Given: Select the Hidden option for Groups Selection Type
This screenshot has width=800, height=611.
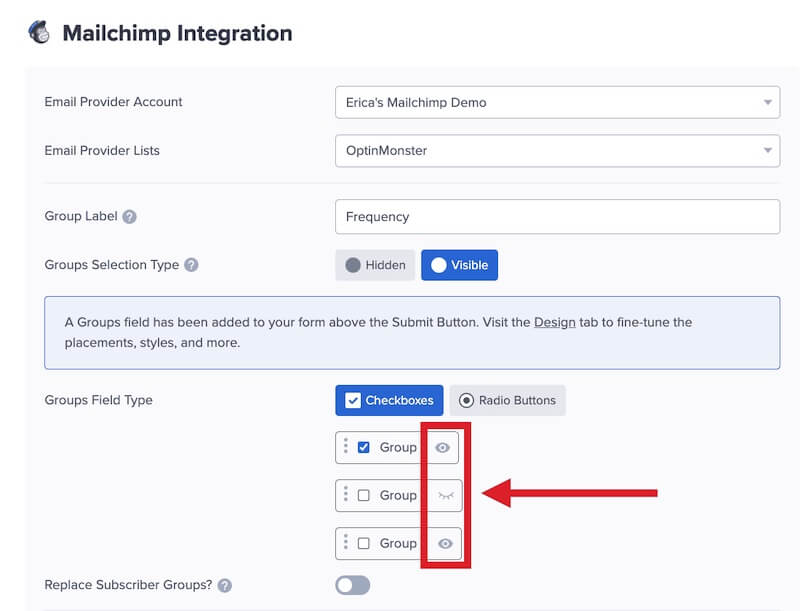Looking at the screenshot, I should point(375,265).
